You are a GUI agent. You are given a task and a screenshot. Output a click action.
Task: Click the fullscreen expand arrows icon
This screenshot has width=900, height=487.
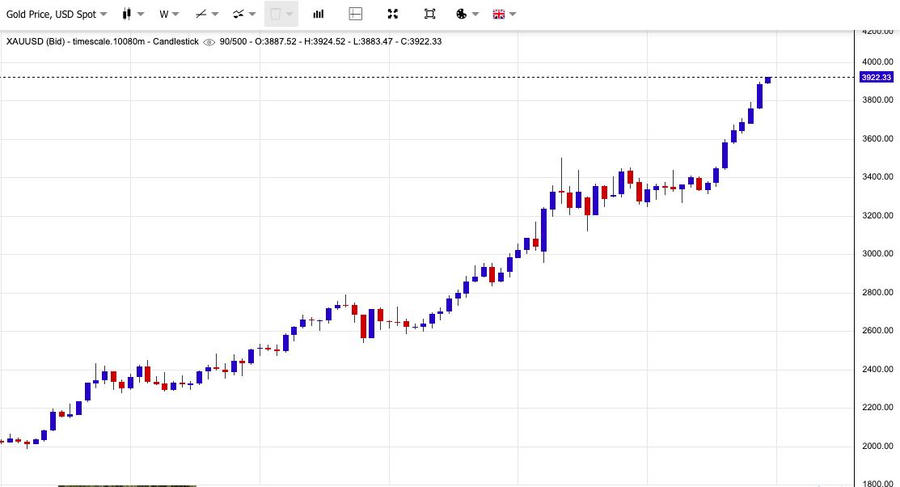(x=392, y=15)
